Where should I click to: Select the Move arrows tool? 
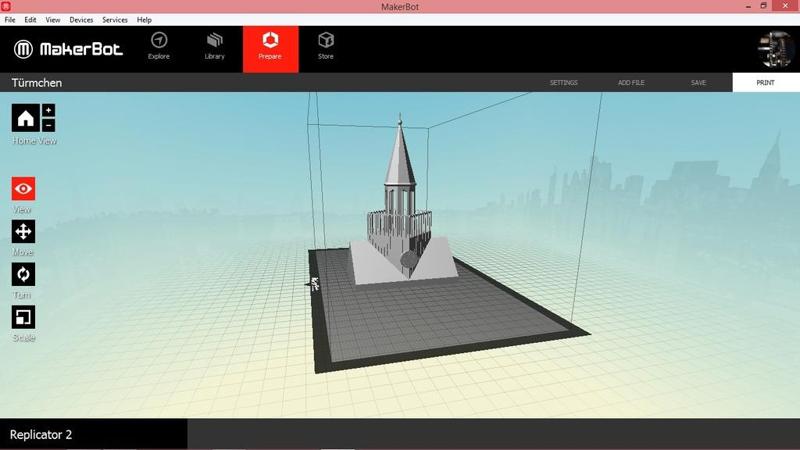24,232
